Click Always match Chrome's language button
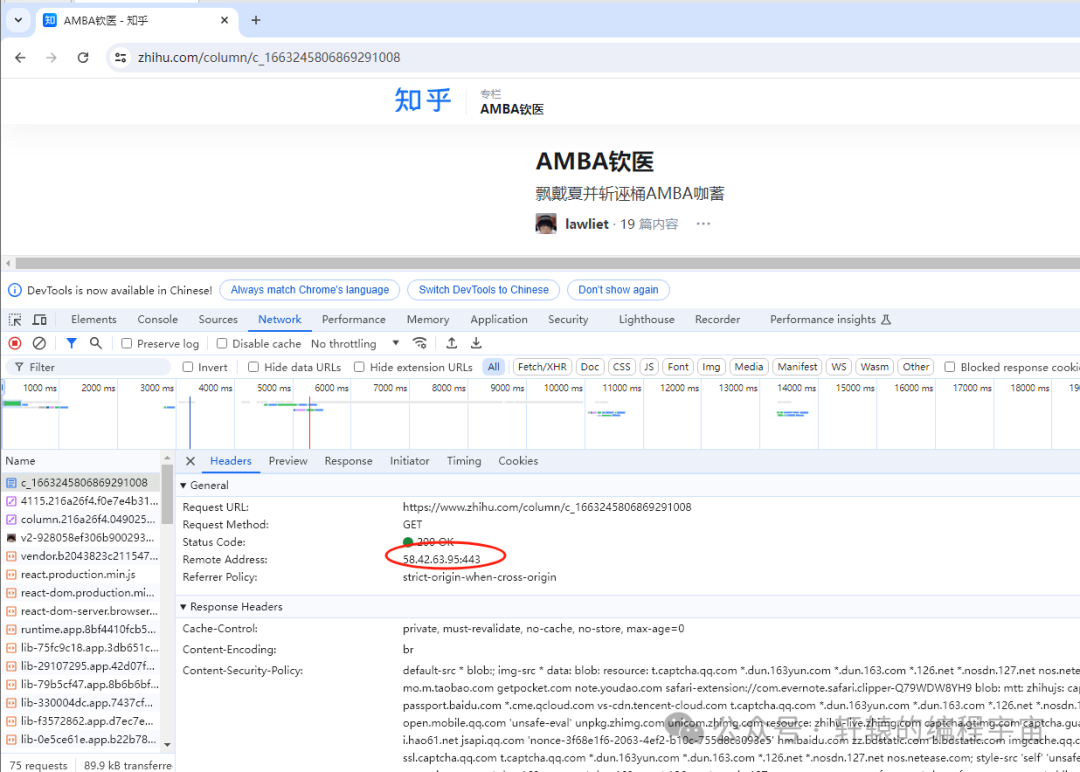 coord(309,290)
